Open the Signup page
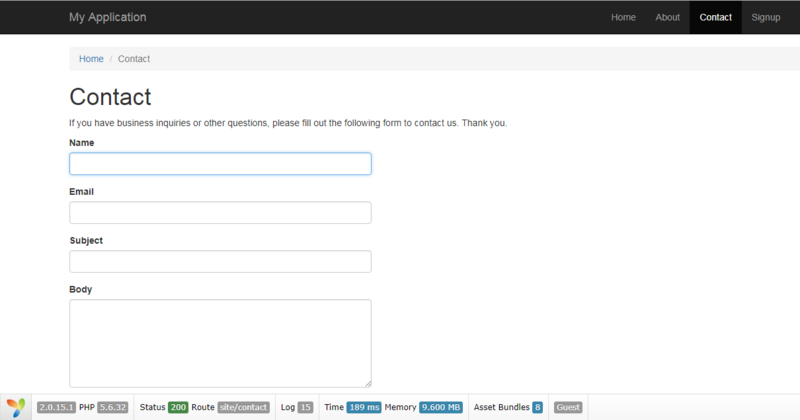The image size is (800, 420). click(765, 17)
